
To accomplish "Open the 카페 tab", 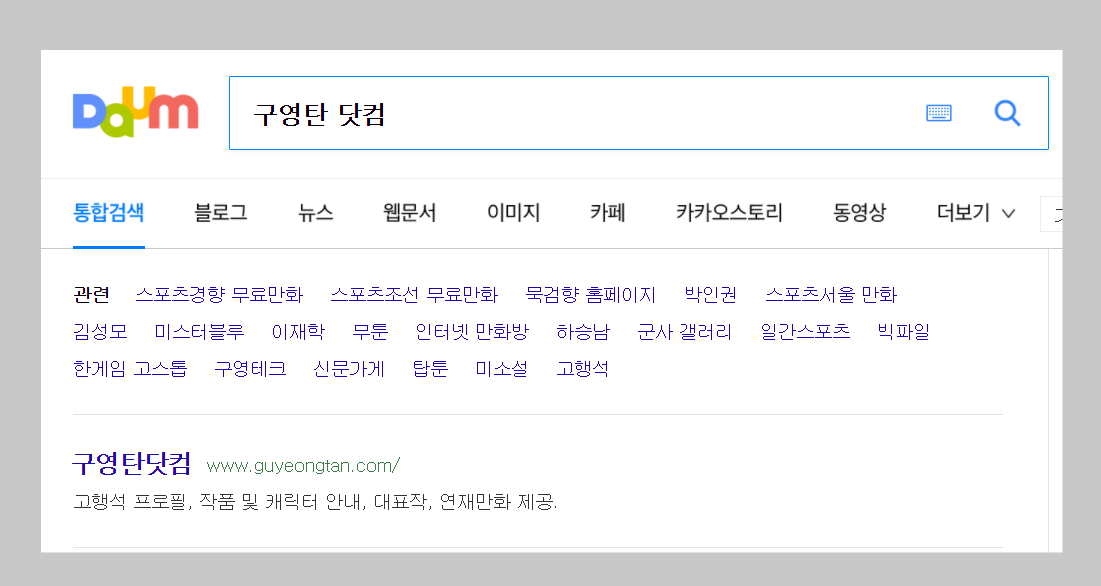I will [x=607, y=212].
